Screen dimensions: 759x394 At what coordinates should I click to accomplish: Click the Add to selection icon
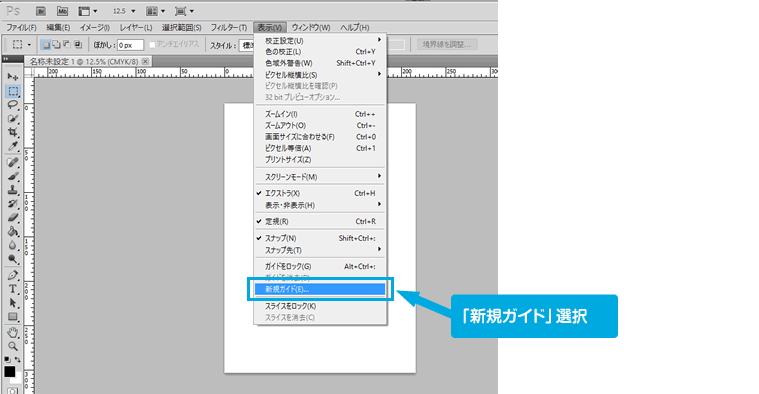[x=56, y=45]
